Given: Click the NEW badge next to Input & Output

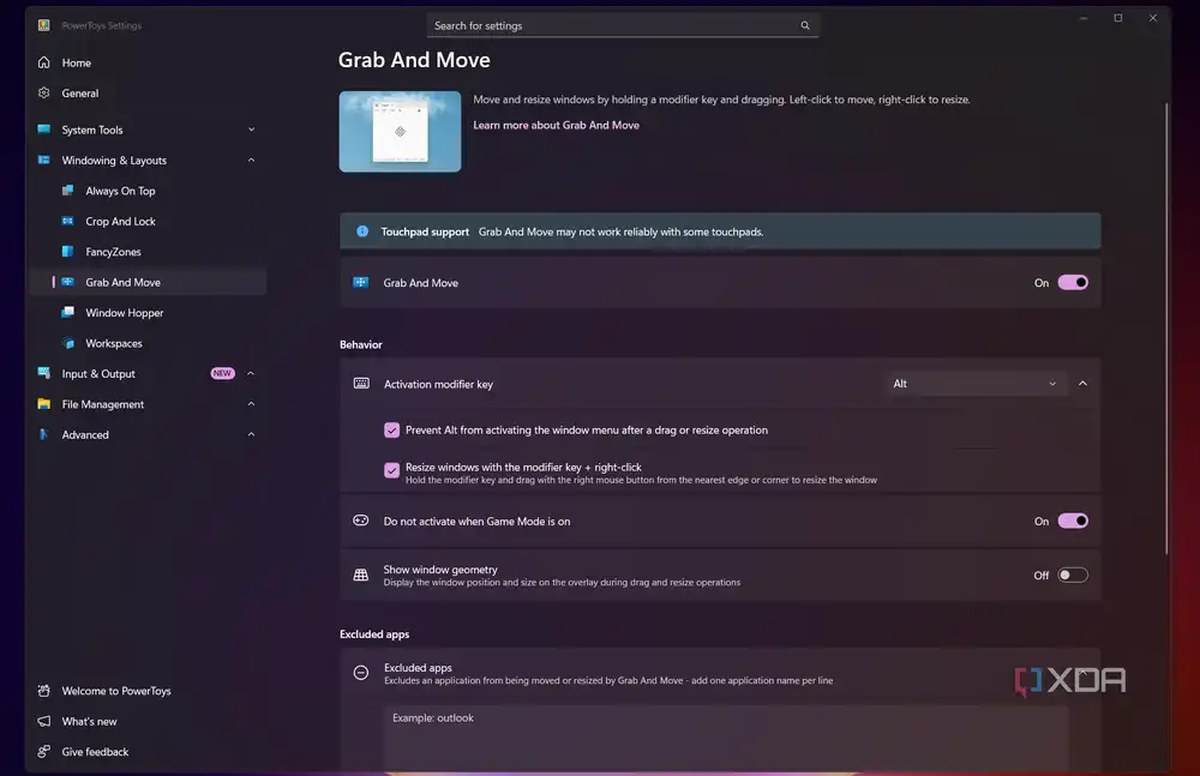Looking at the screenshot, I should 222,374.
